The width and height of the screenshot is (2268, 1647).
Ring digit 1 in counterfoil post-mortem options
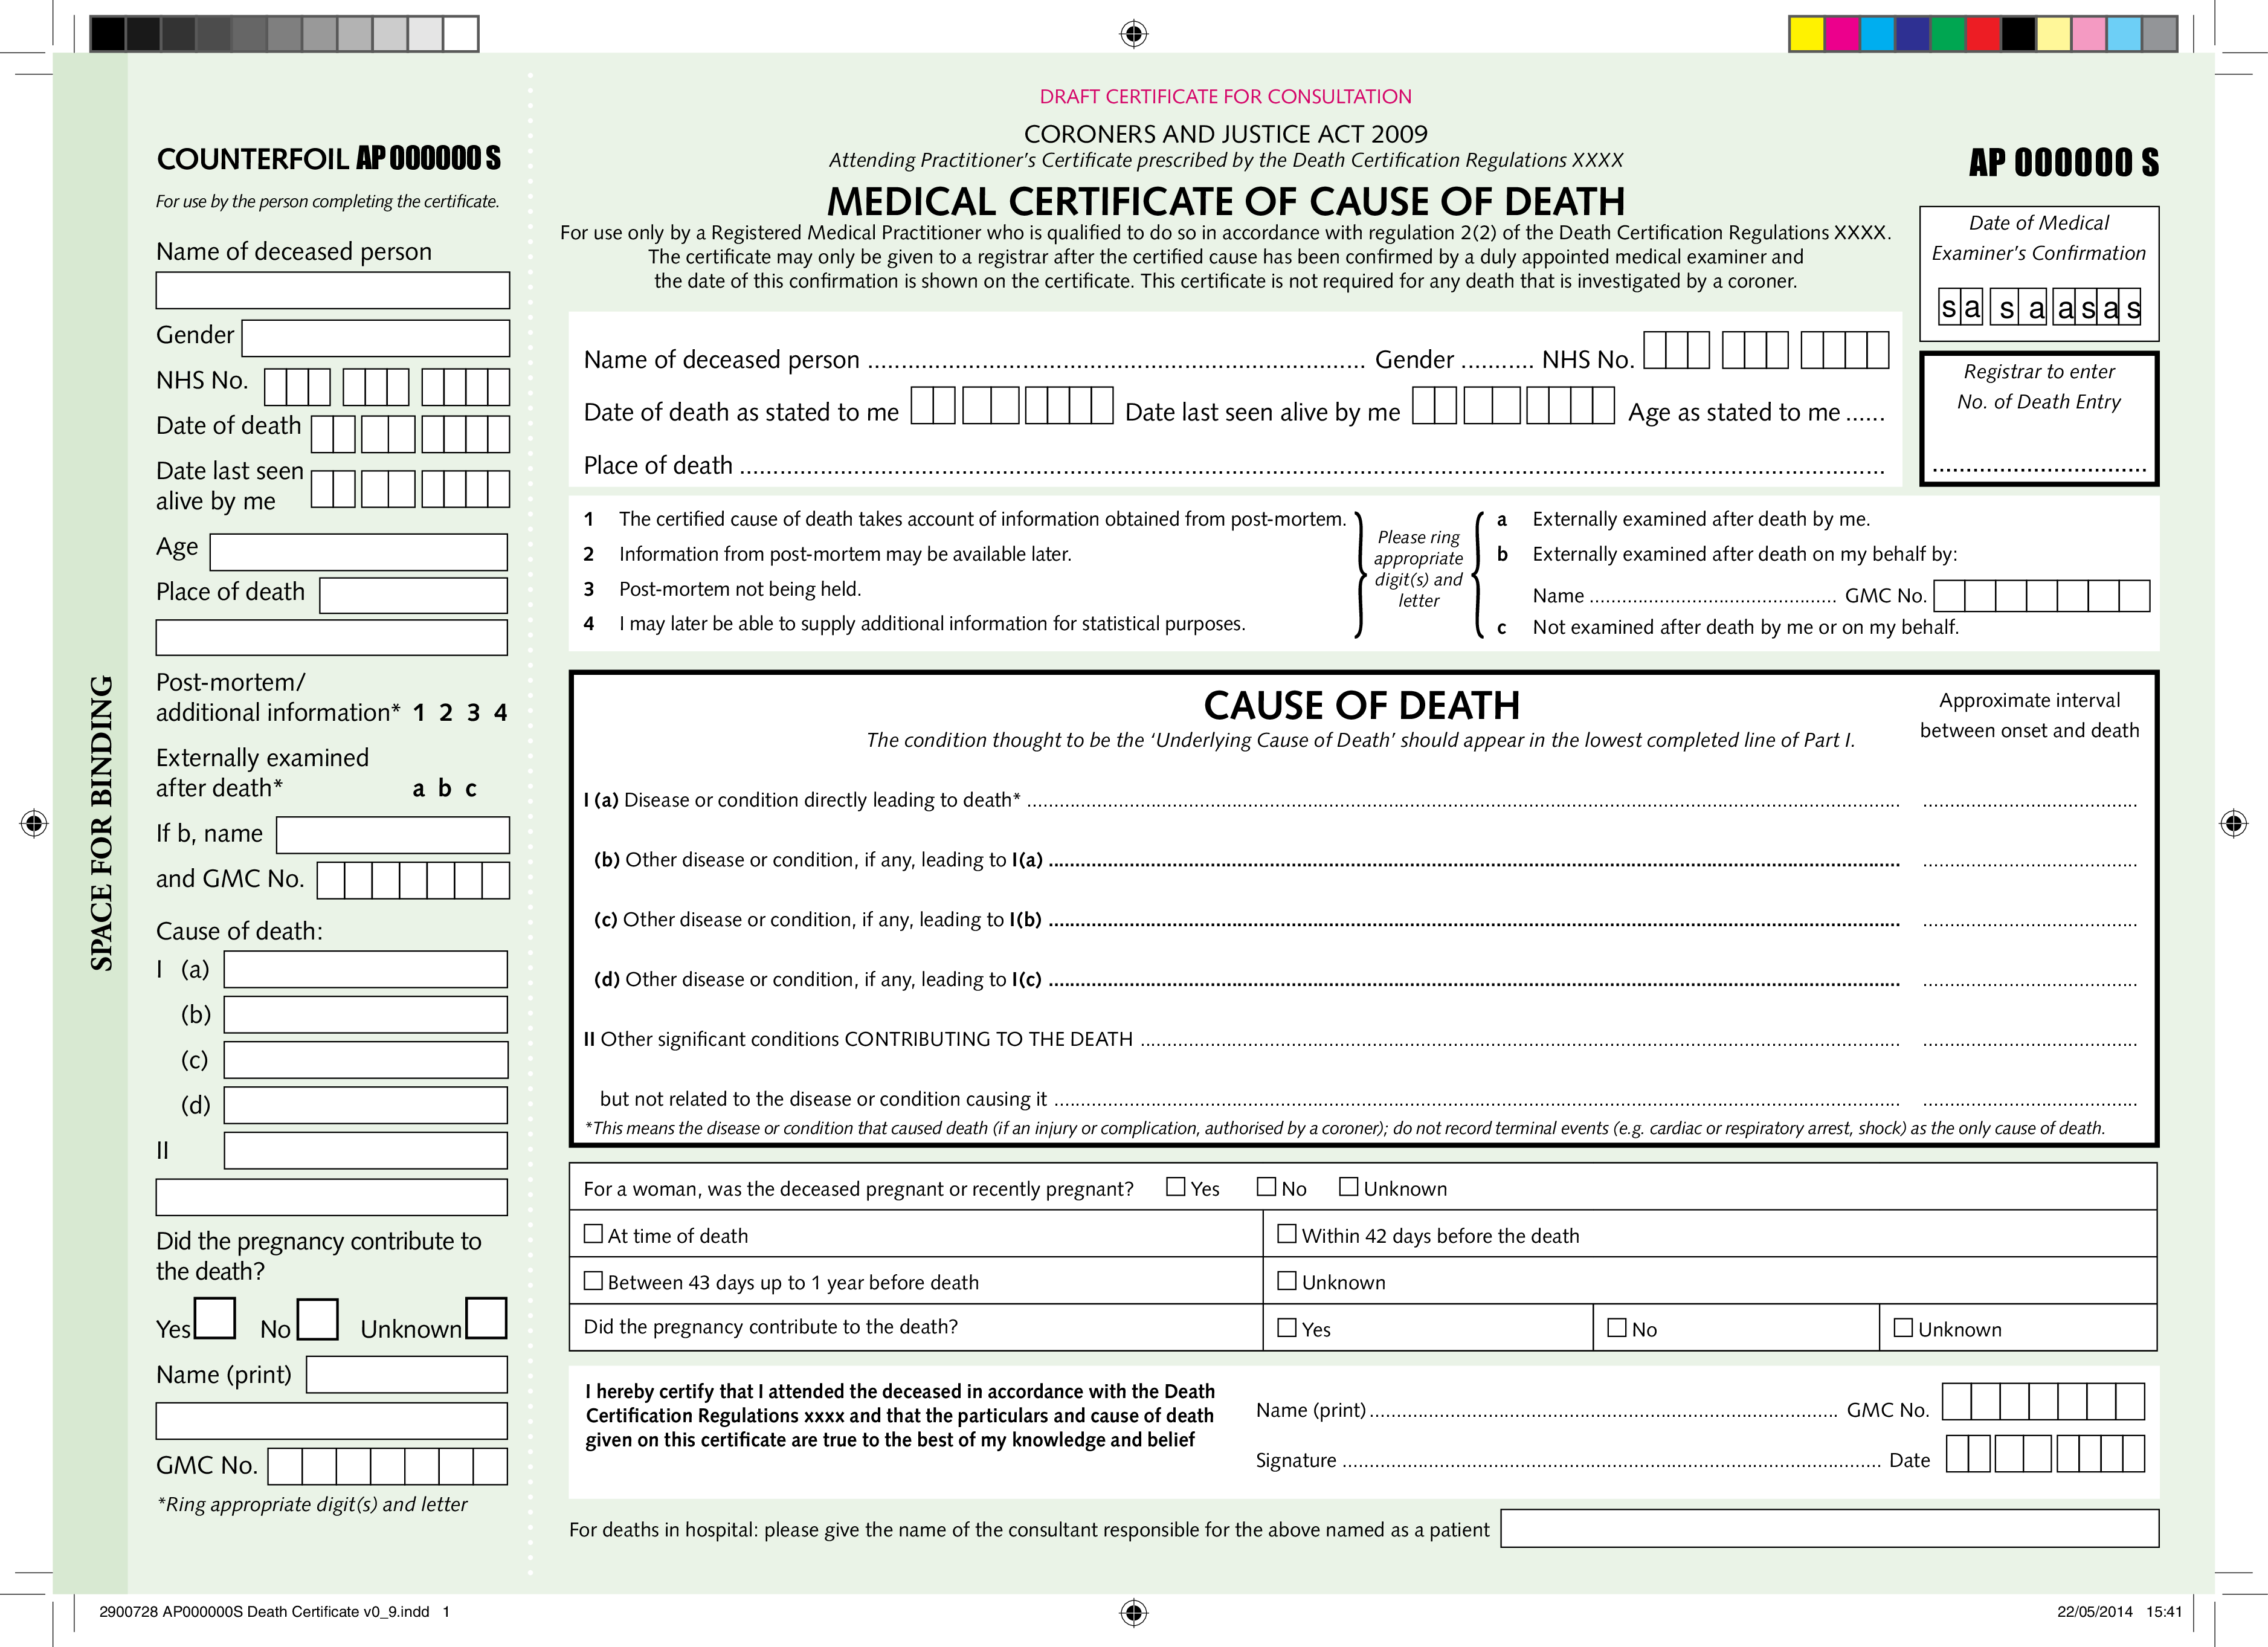coord(419,712)
